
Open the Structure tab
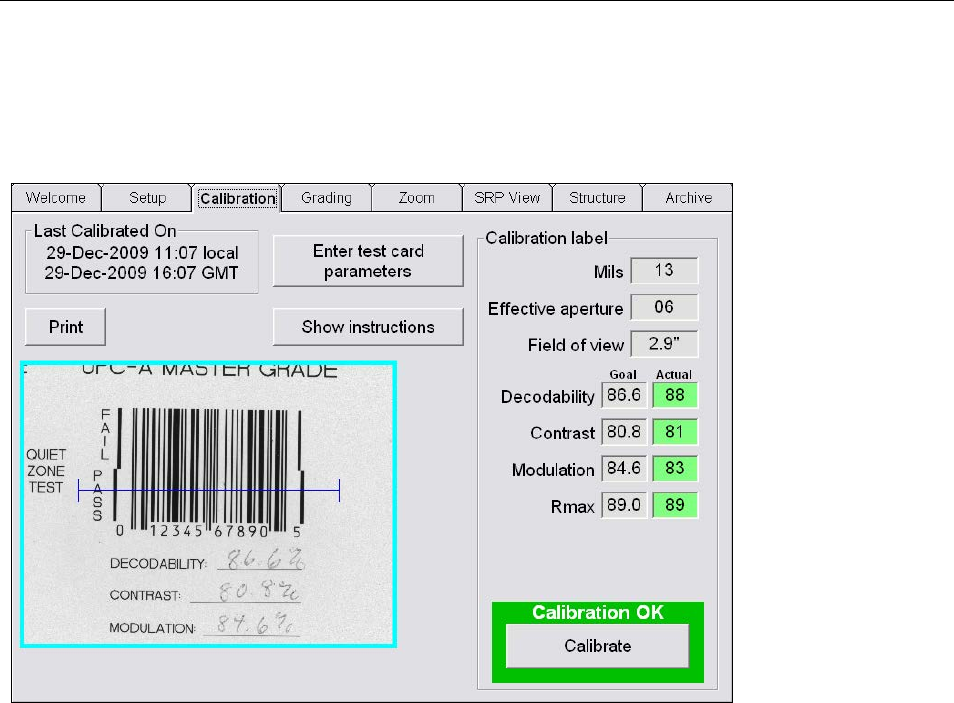pyautogui.click(x=597, y=198)
